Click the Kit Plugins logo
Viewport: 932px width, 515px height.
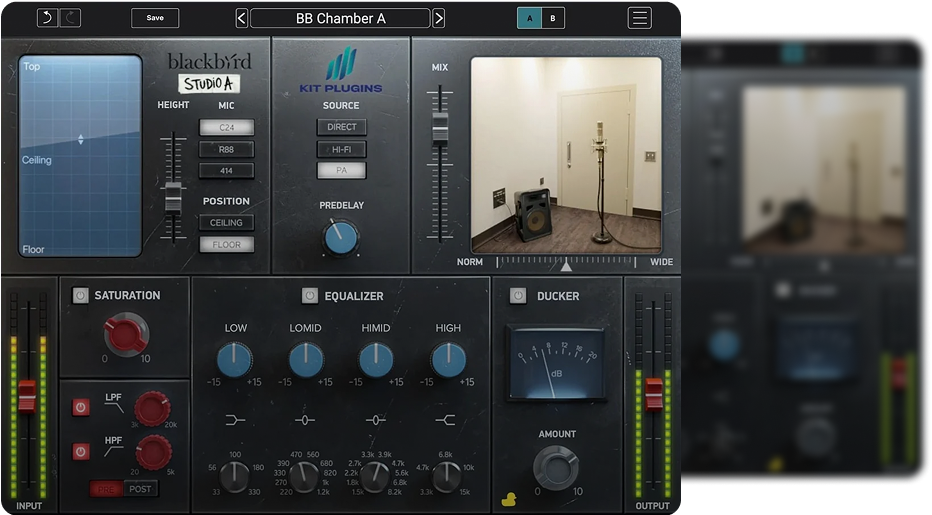click(x=341, y=70)
